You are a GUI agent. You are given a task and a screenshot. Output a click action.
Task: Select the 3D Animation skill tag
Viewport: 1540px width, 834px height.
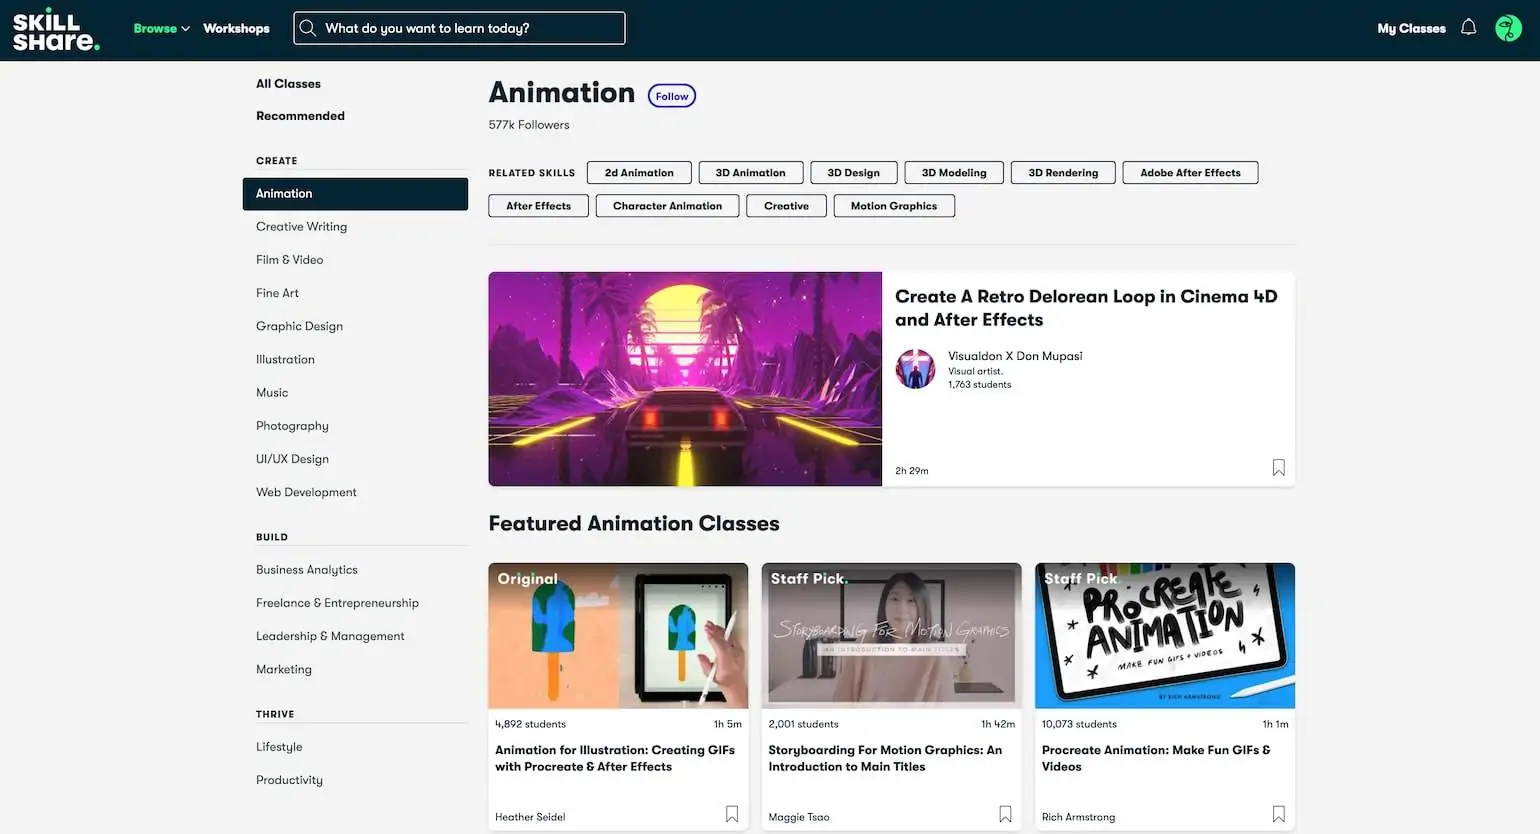[x=750, y=173]
